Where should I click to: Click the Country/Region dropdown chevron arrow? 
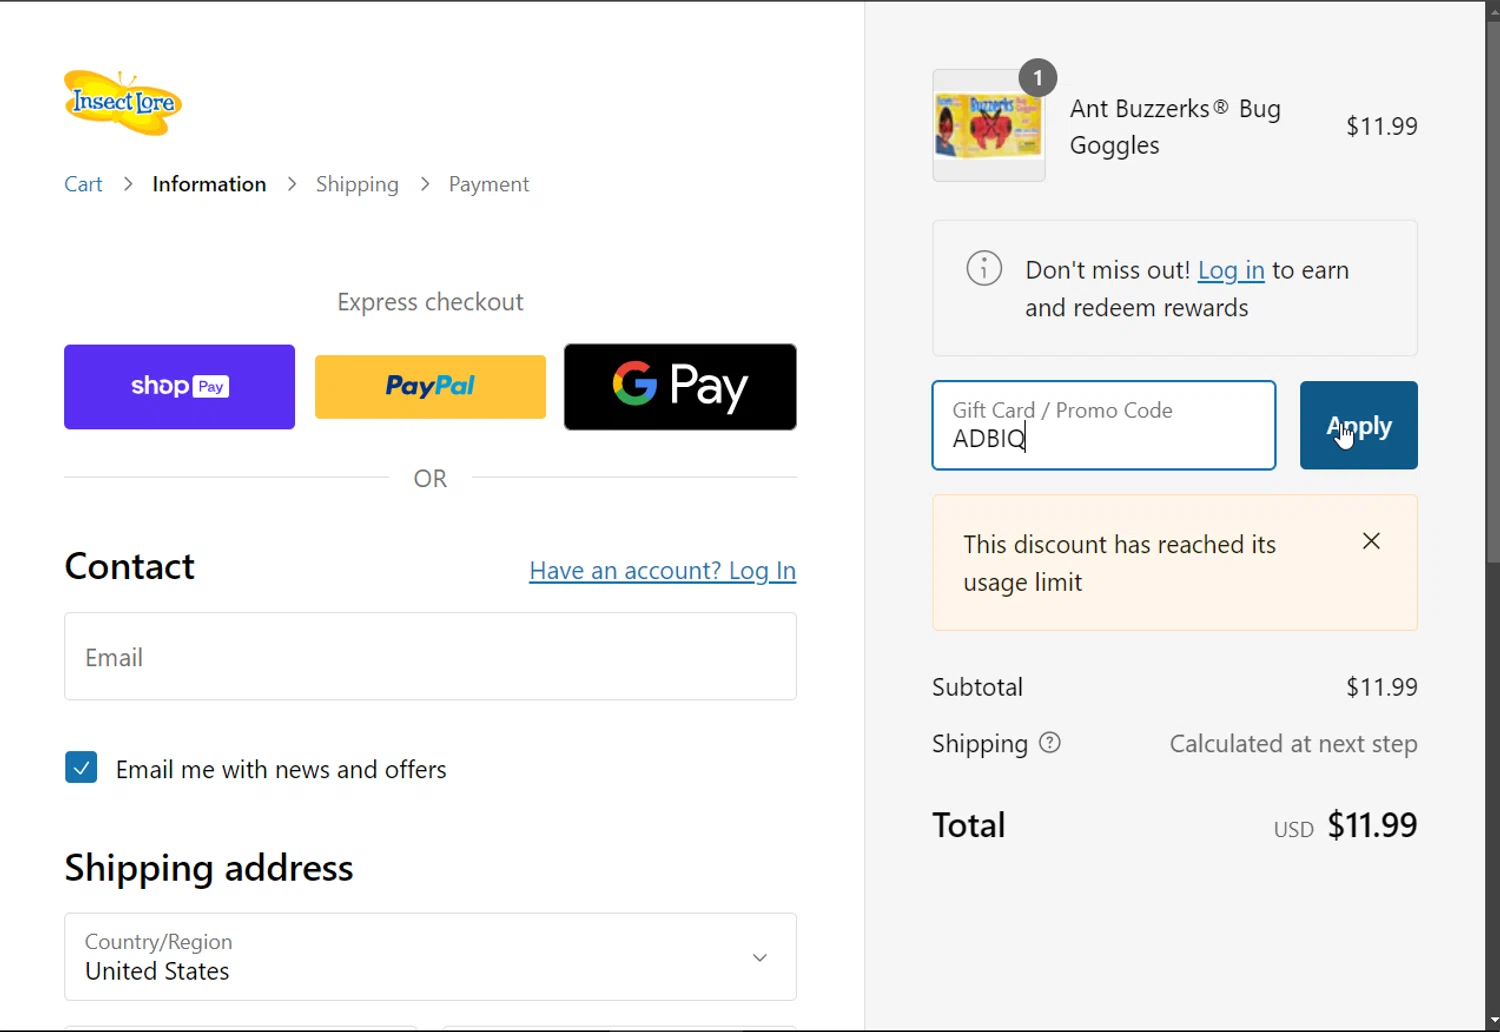click(x=760, y=957)
